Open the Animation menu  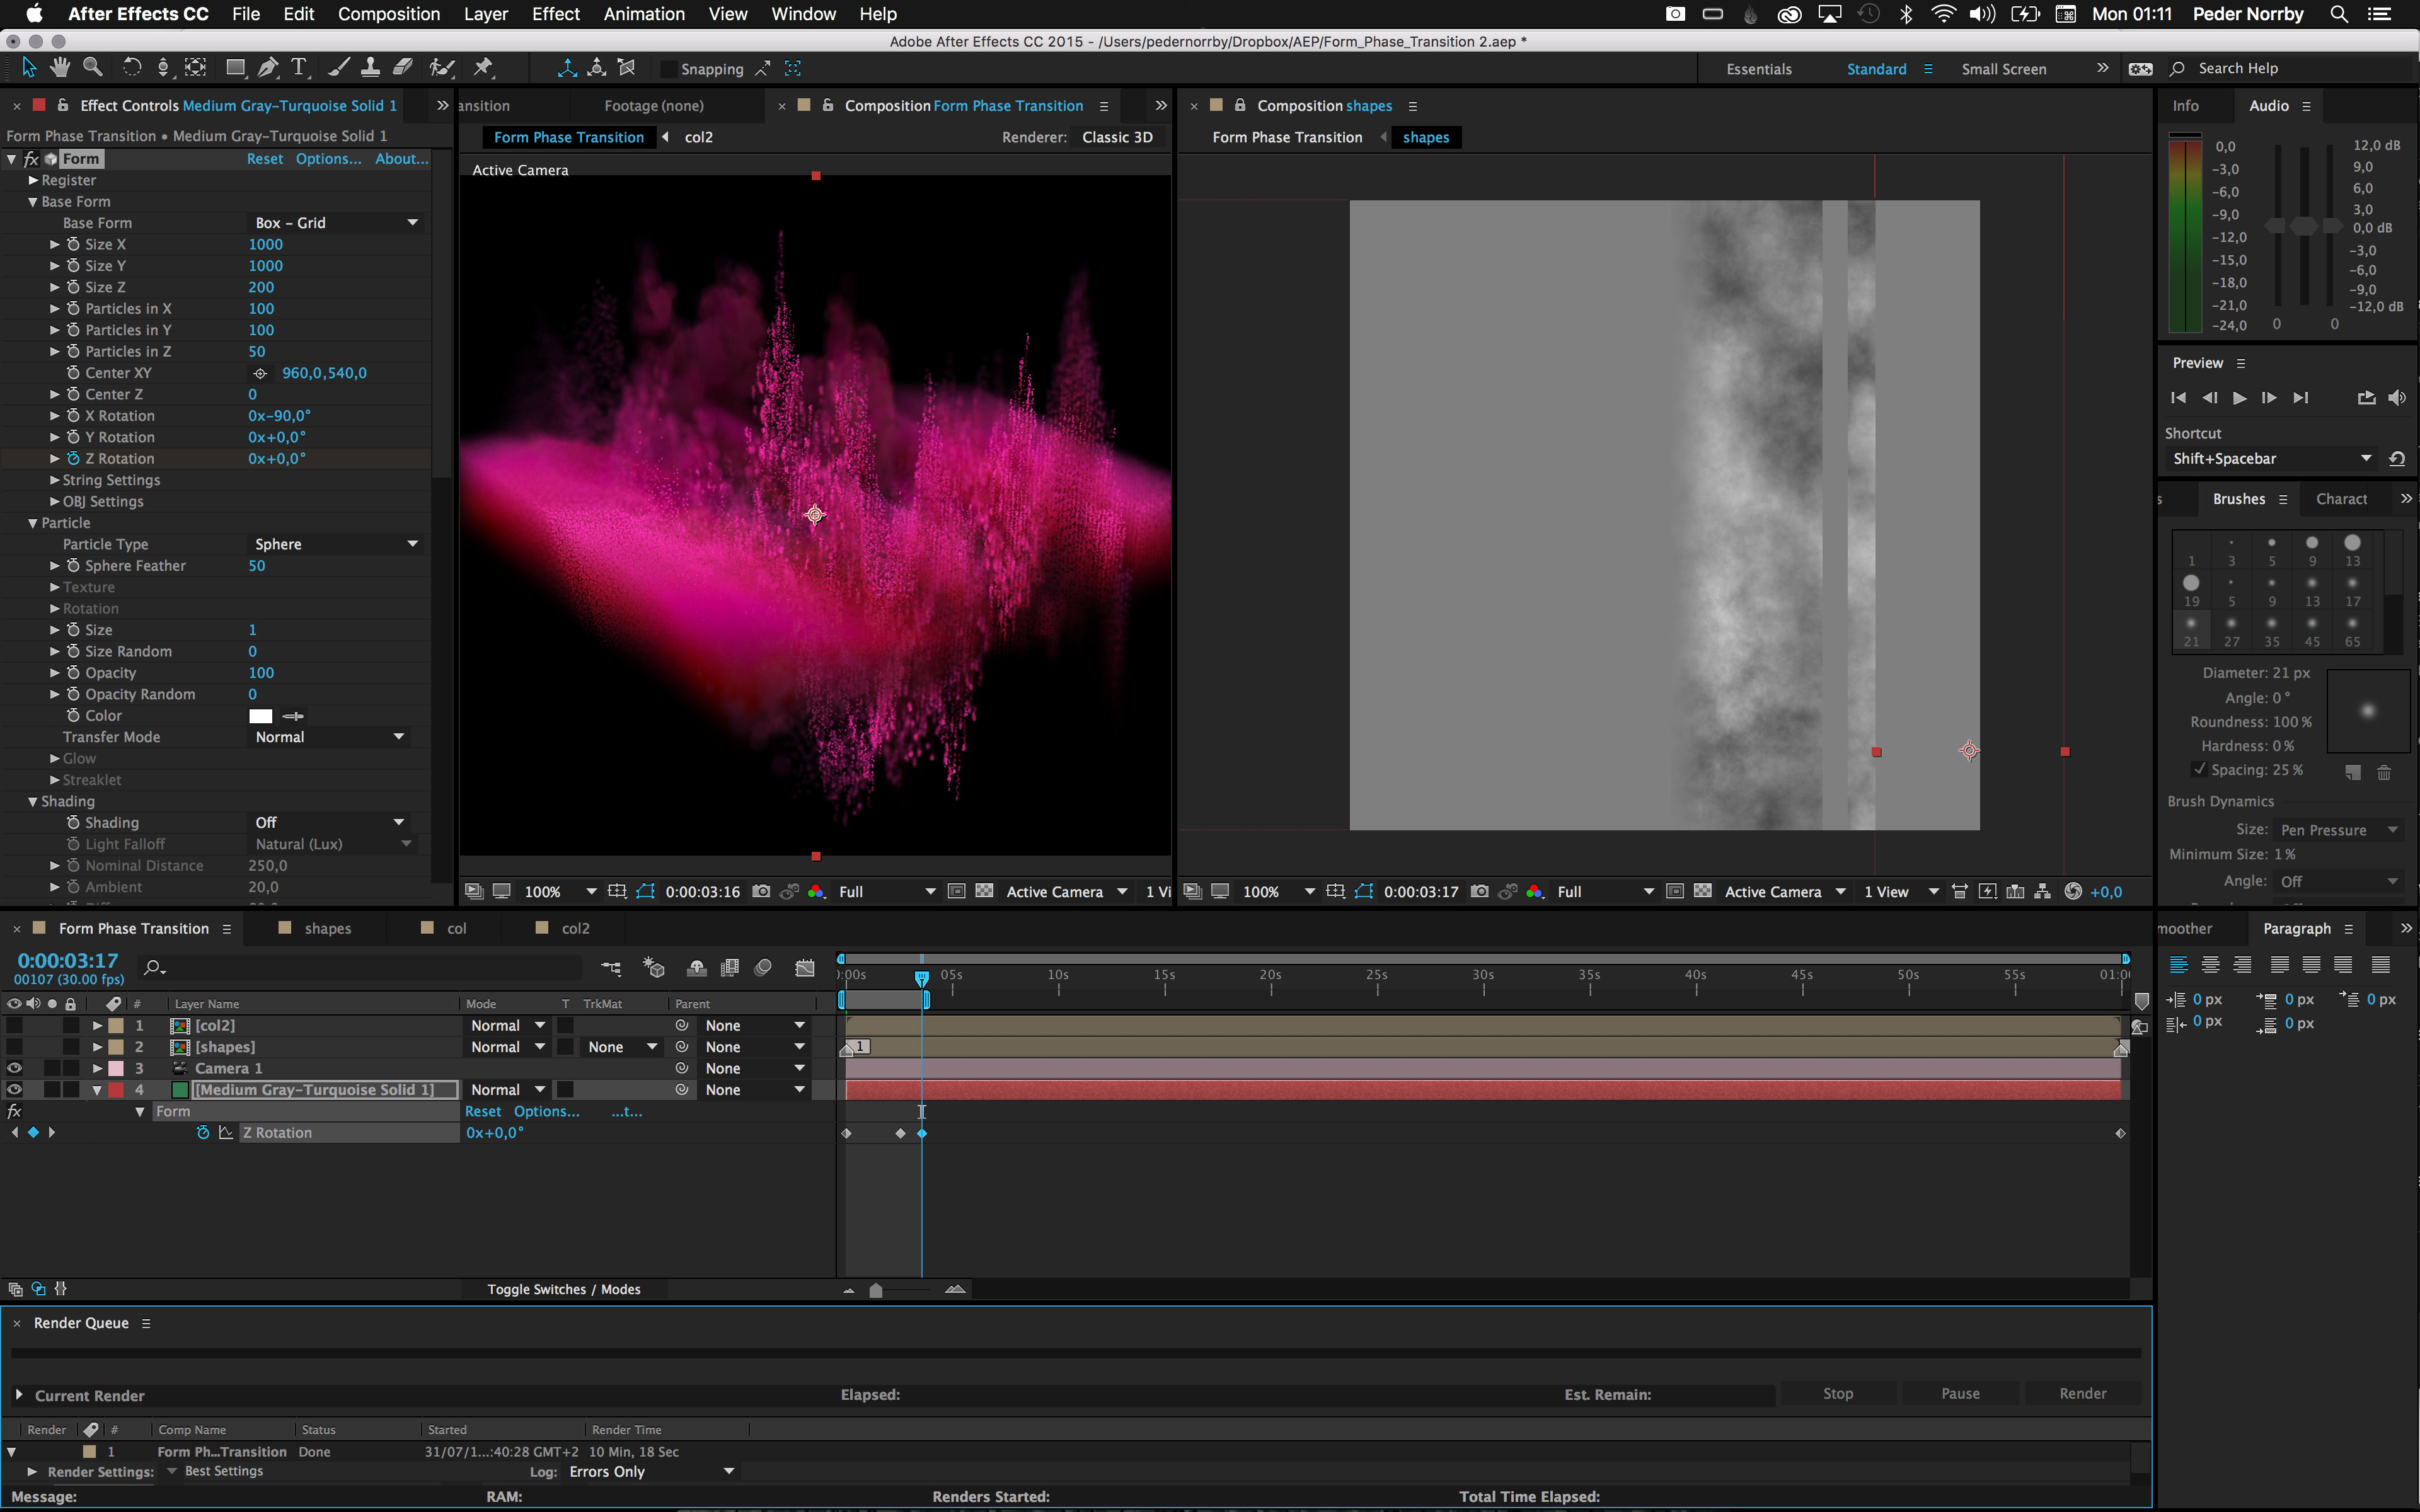point(644,14)
